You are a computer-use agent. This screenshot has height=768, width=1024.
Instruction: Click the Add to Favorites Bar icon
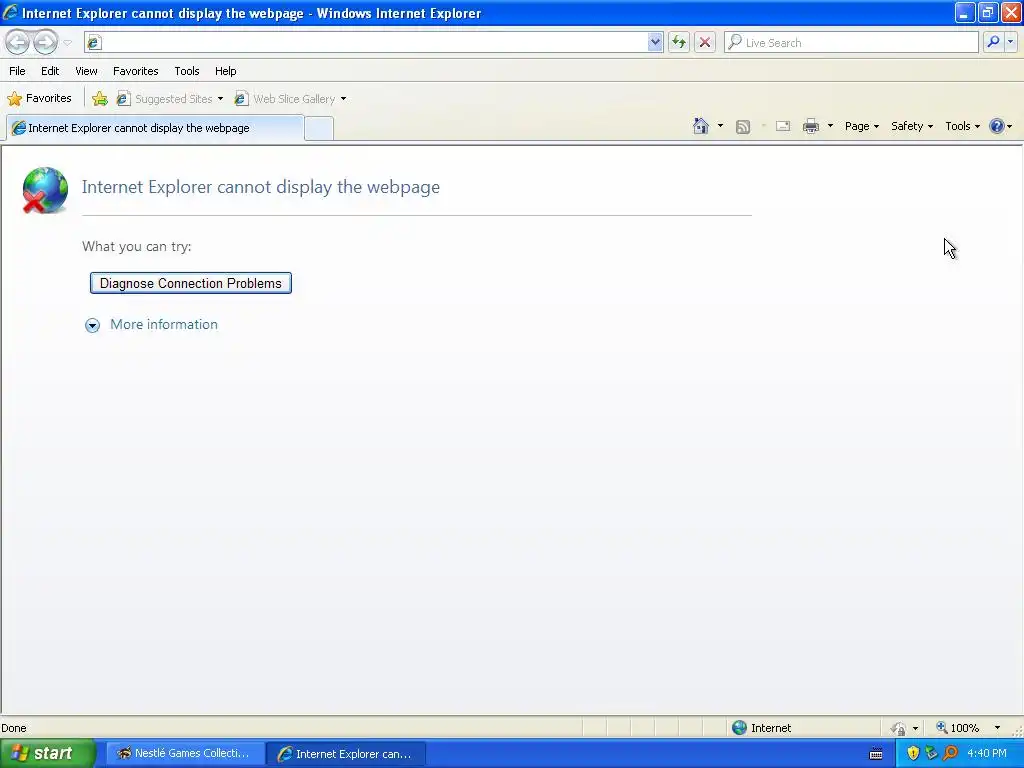100,99
